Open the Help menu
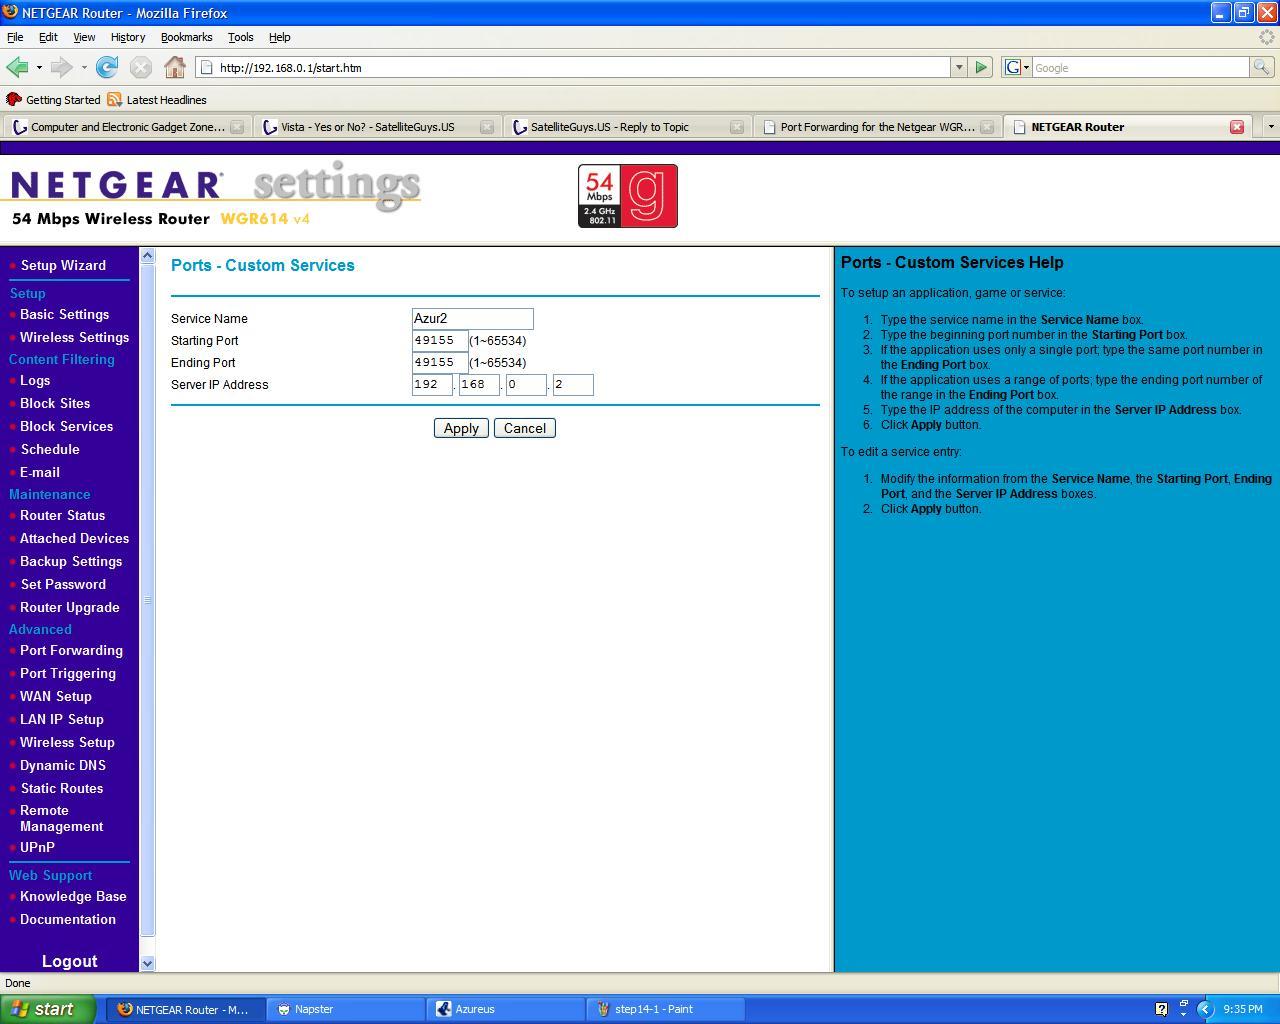This screenshot has width=1280, height=1024. (279, 37)
